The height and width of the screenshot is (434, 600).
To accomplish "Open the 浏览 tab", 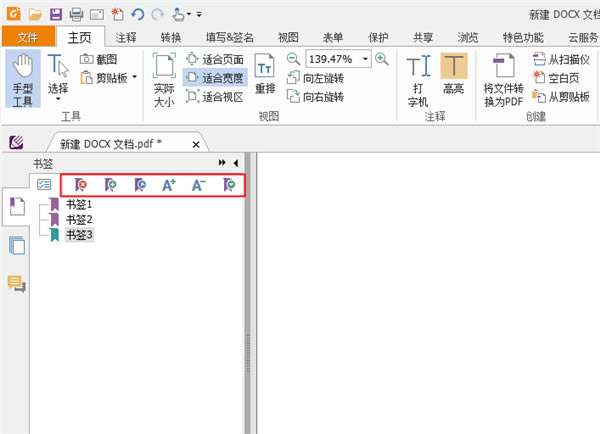I will coord(468,37).
